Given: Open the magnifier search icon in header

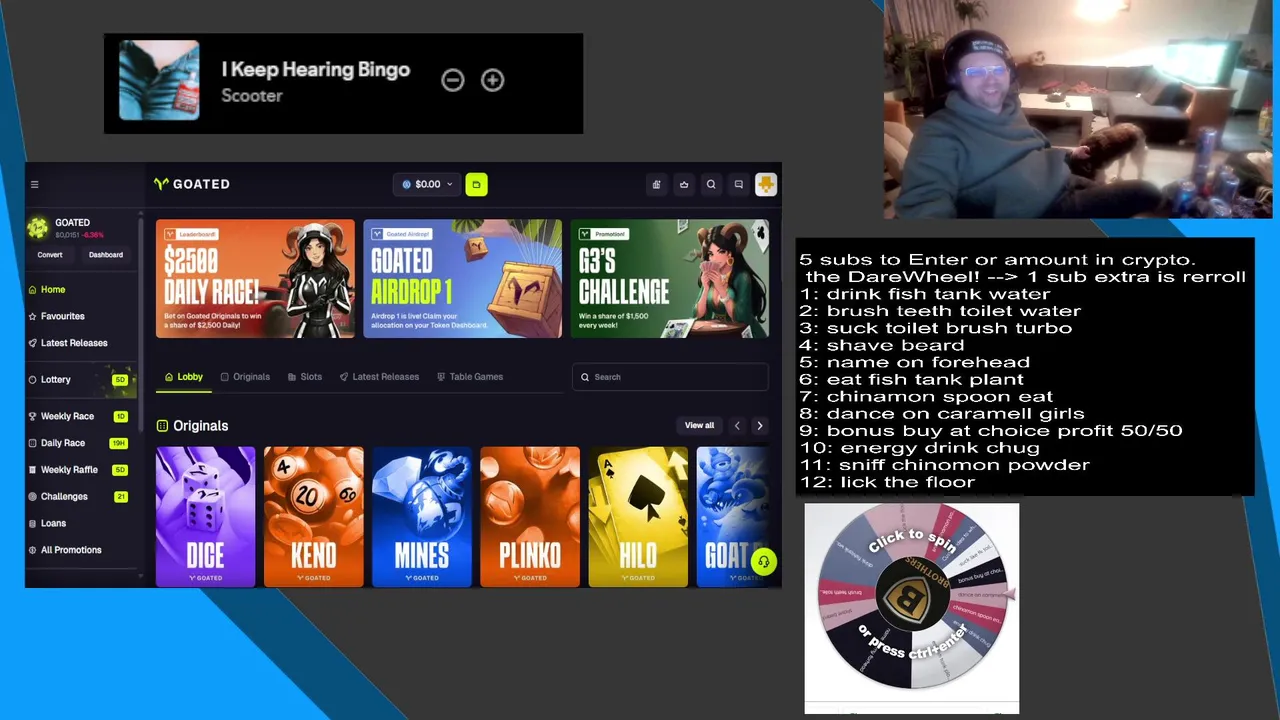Looking at the screenshot, I should click(711, 184).
